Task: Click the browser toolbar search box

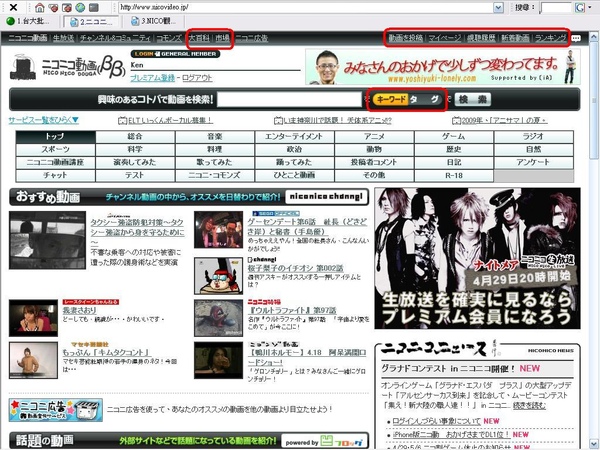Action: coord(556,7)
